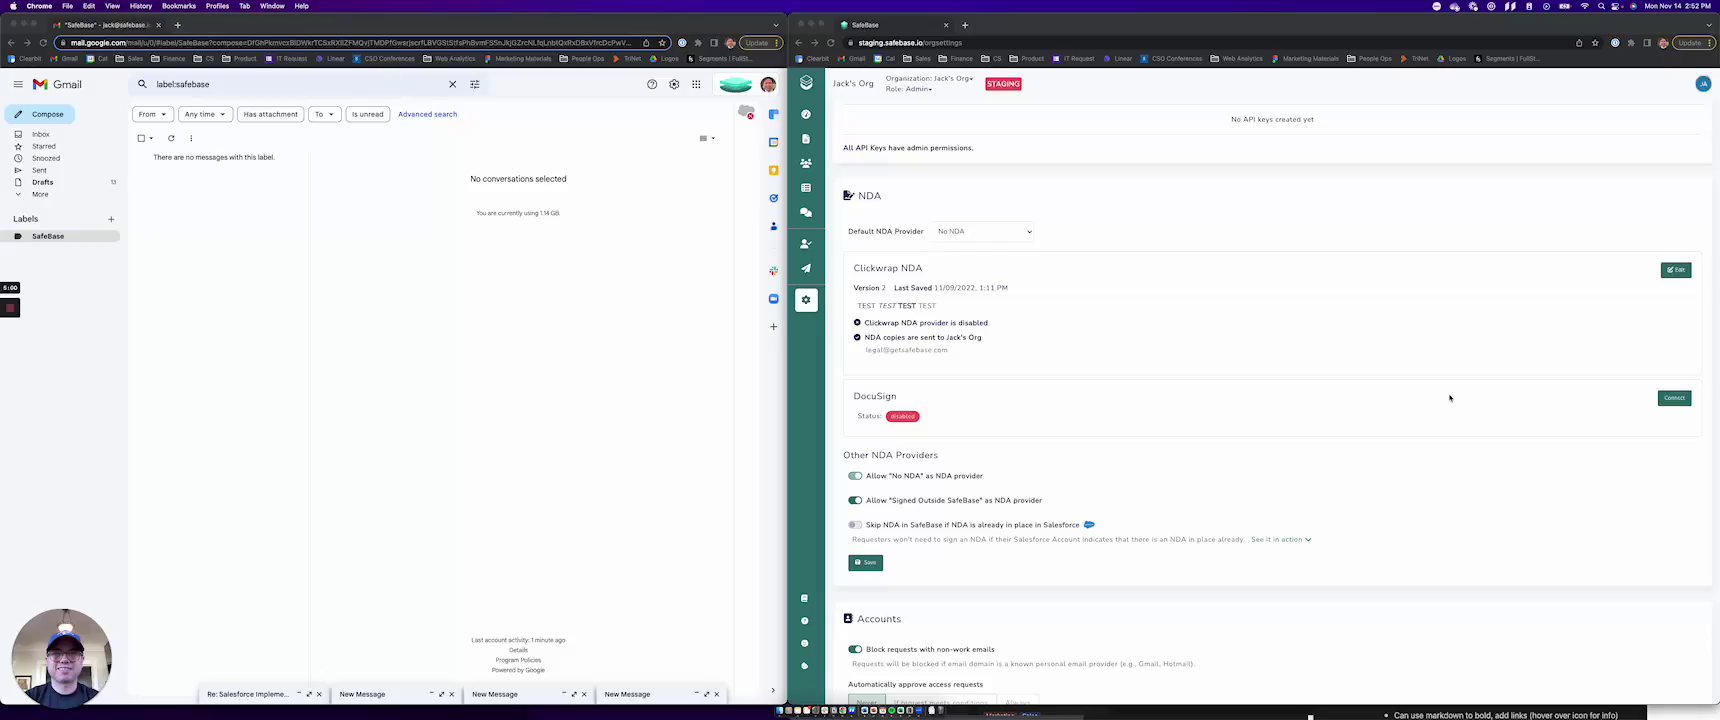Select the settings gear in SafeBase sidebar
The width and height of the screenshot is (1720, 720).
click(x=806, y=300)
